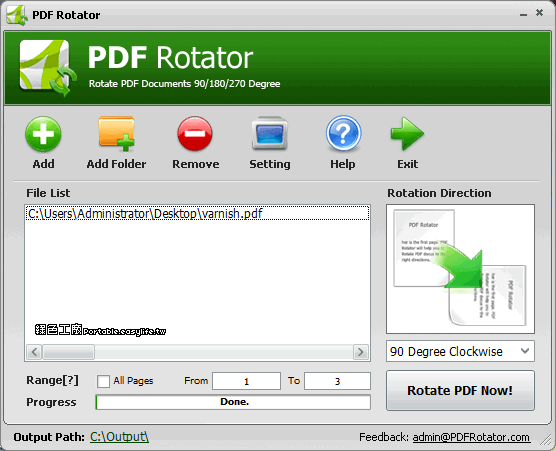Screen dimensions: 556x451
Task: Close the PDF Rotator window
Action: (x=539, y=13)
